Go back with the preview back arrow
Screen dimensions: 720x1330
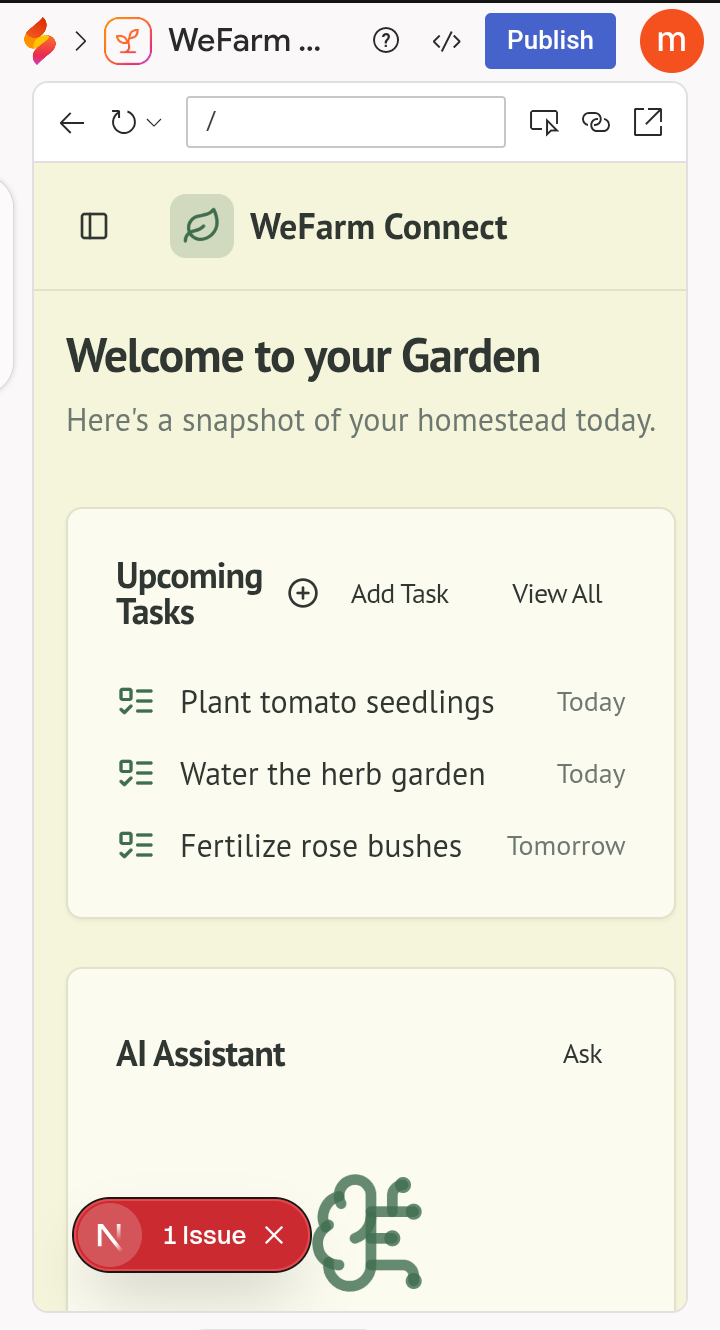point(72,123)
